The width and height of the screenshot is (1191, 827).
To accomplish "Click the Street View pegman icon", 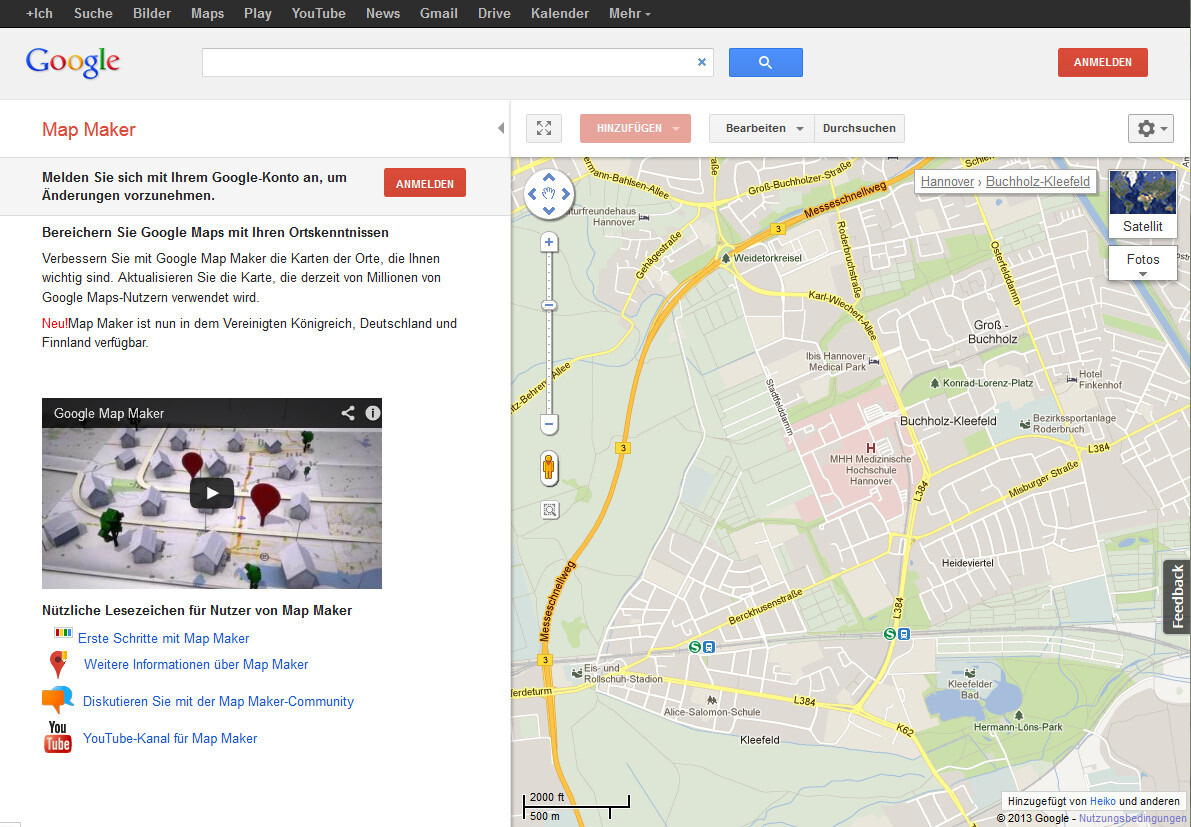I will pos(549,468).
